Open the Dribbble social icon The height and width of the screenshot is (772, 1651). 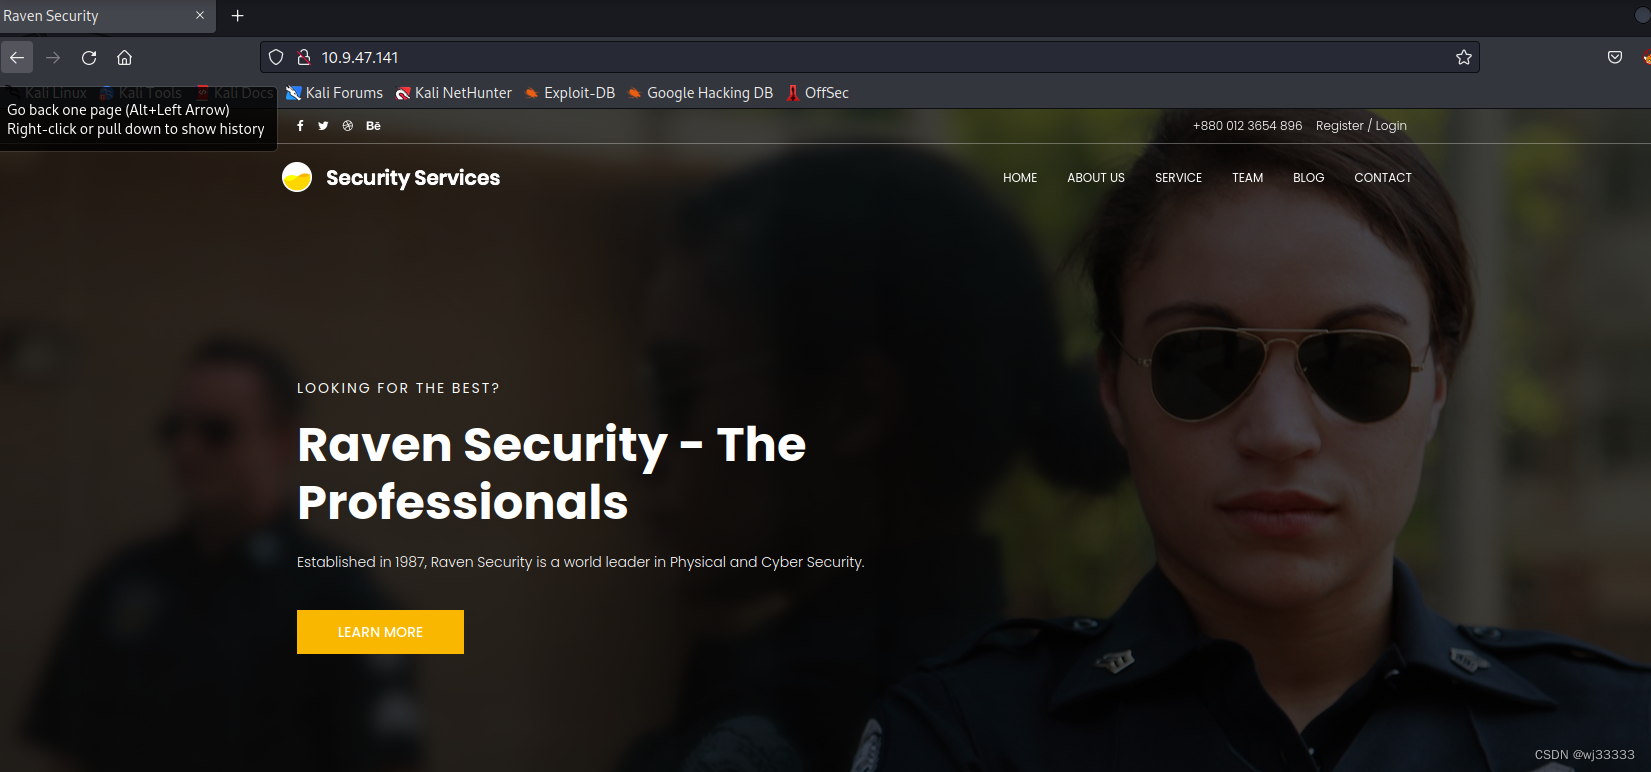[348, 126]
